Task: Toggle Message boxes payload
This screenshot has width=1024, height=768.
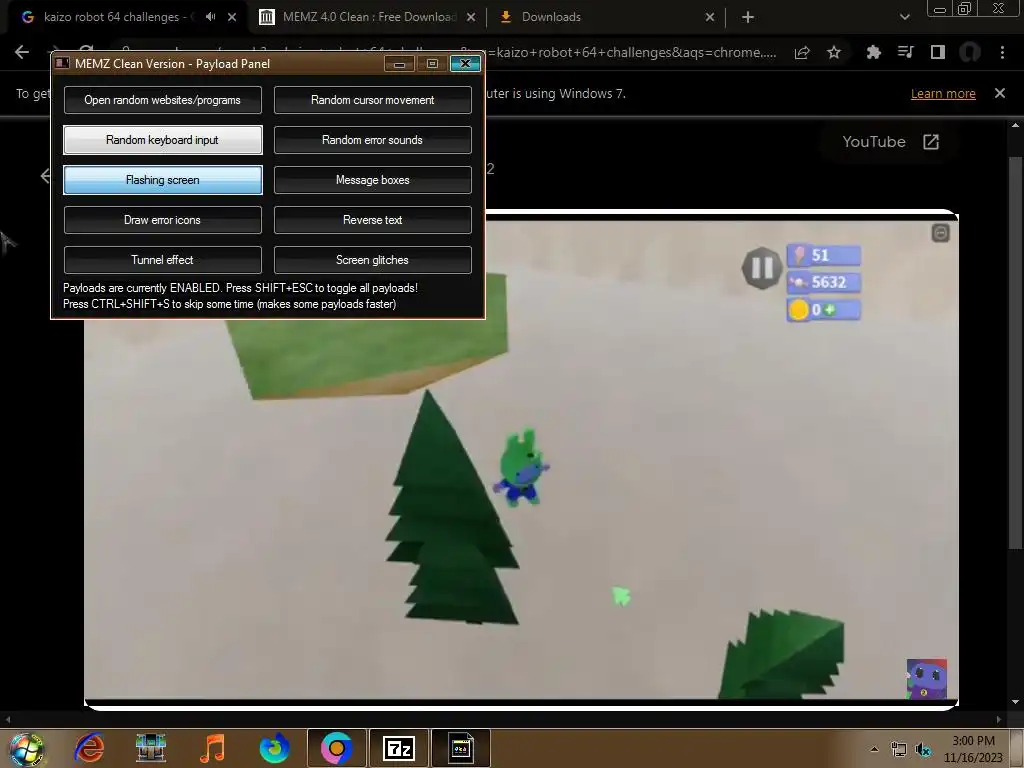Action: point(372,180)
